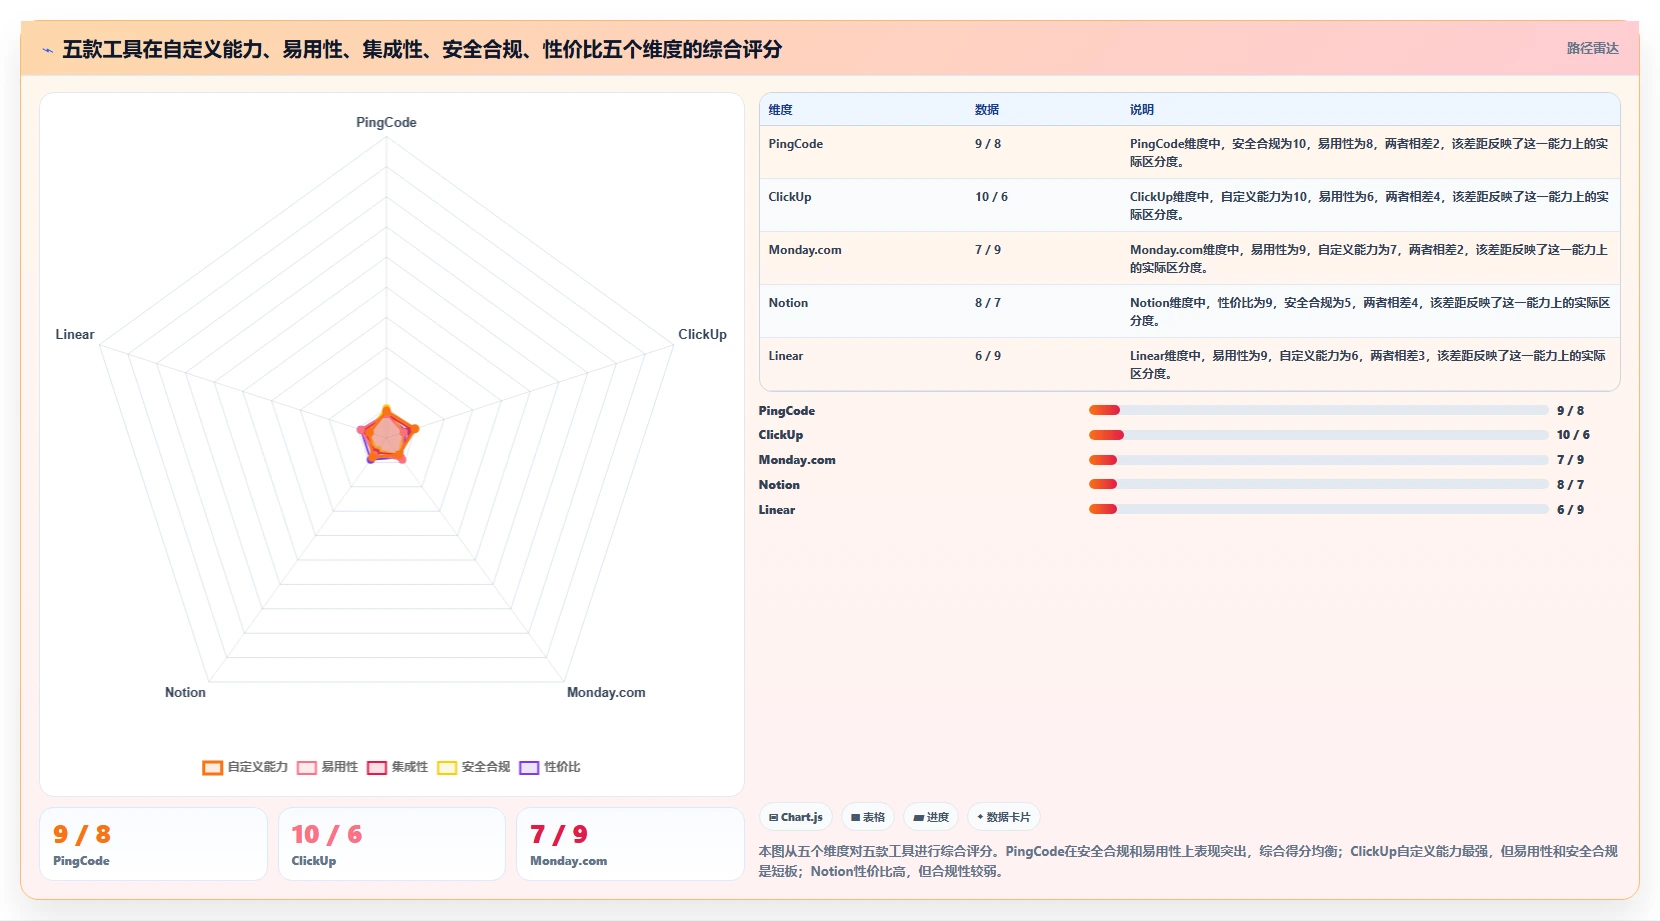The image size is (1660, 921).
Task: Click the PingCode radar axis label
Action: (386, 122)
